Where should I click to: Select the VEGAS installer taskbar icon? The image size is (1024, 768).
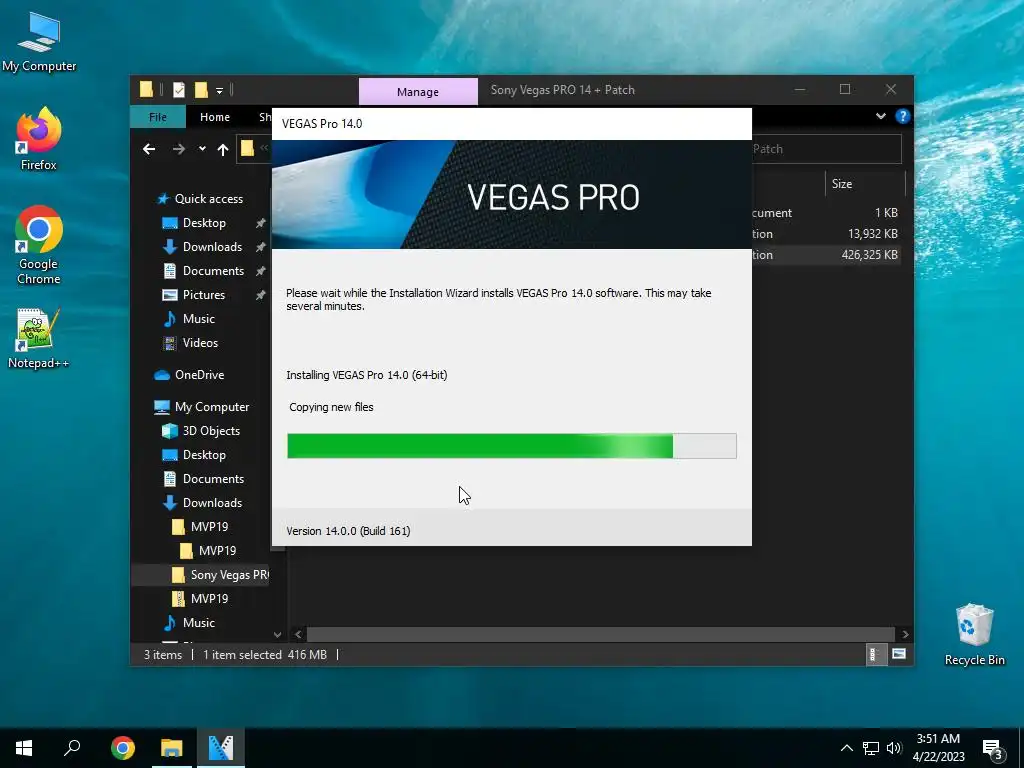(x=221, y=748)
